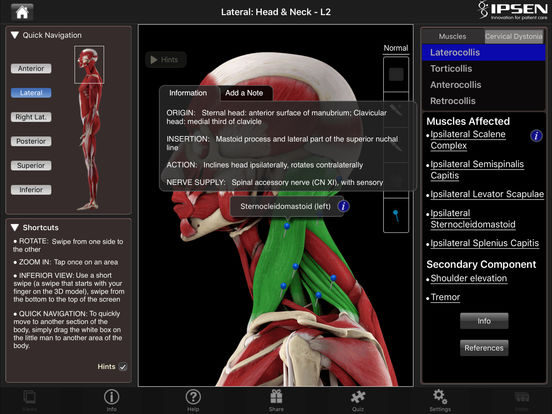552x414 pixels.
Task: Switch to Right Lat. view
Action: point(31,117)
